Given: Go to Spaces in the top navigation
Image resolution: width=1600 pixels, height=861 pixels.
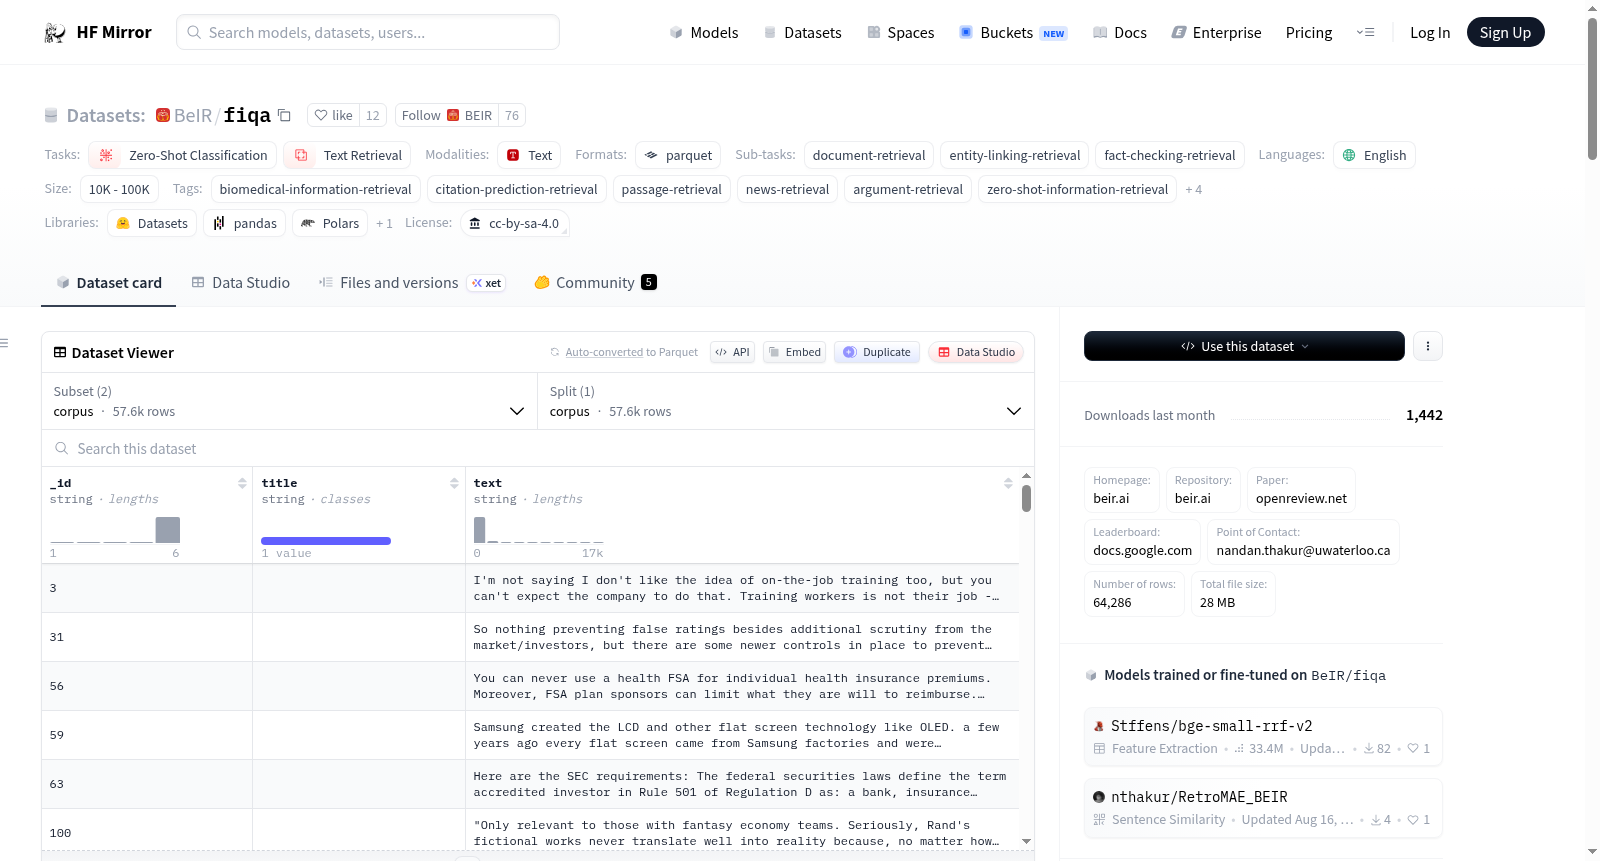Looking at the screenshot, I should (x=900, y=33).
